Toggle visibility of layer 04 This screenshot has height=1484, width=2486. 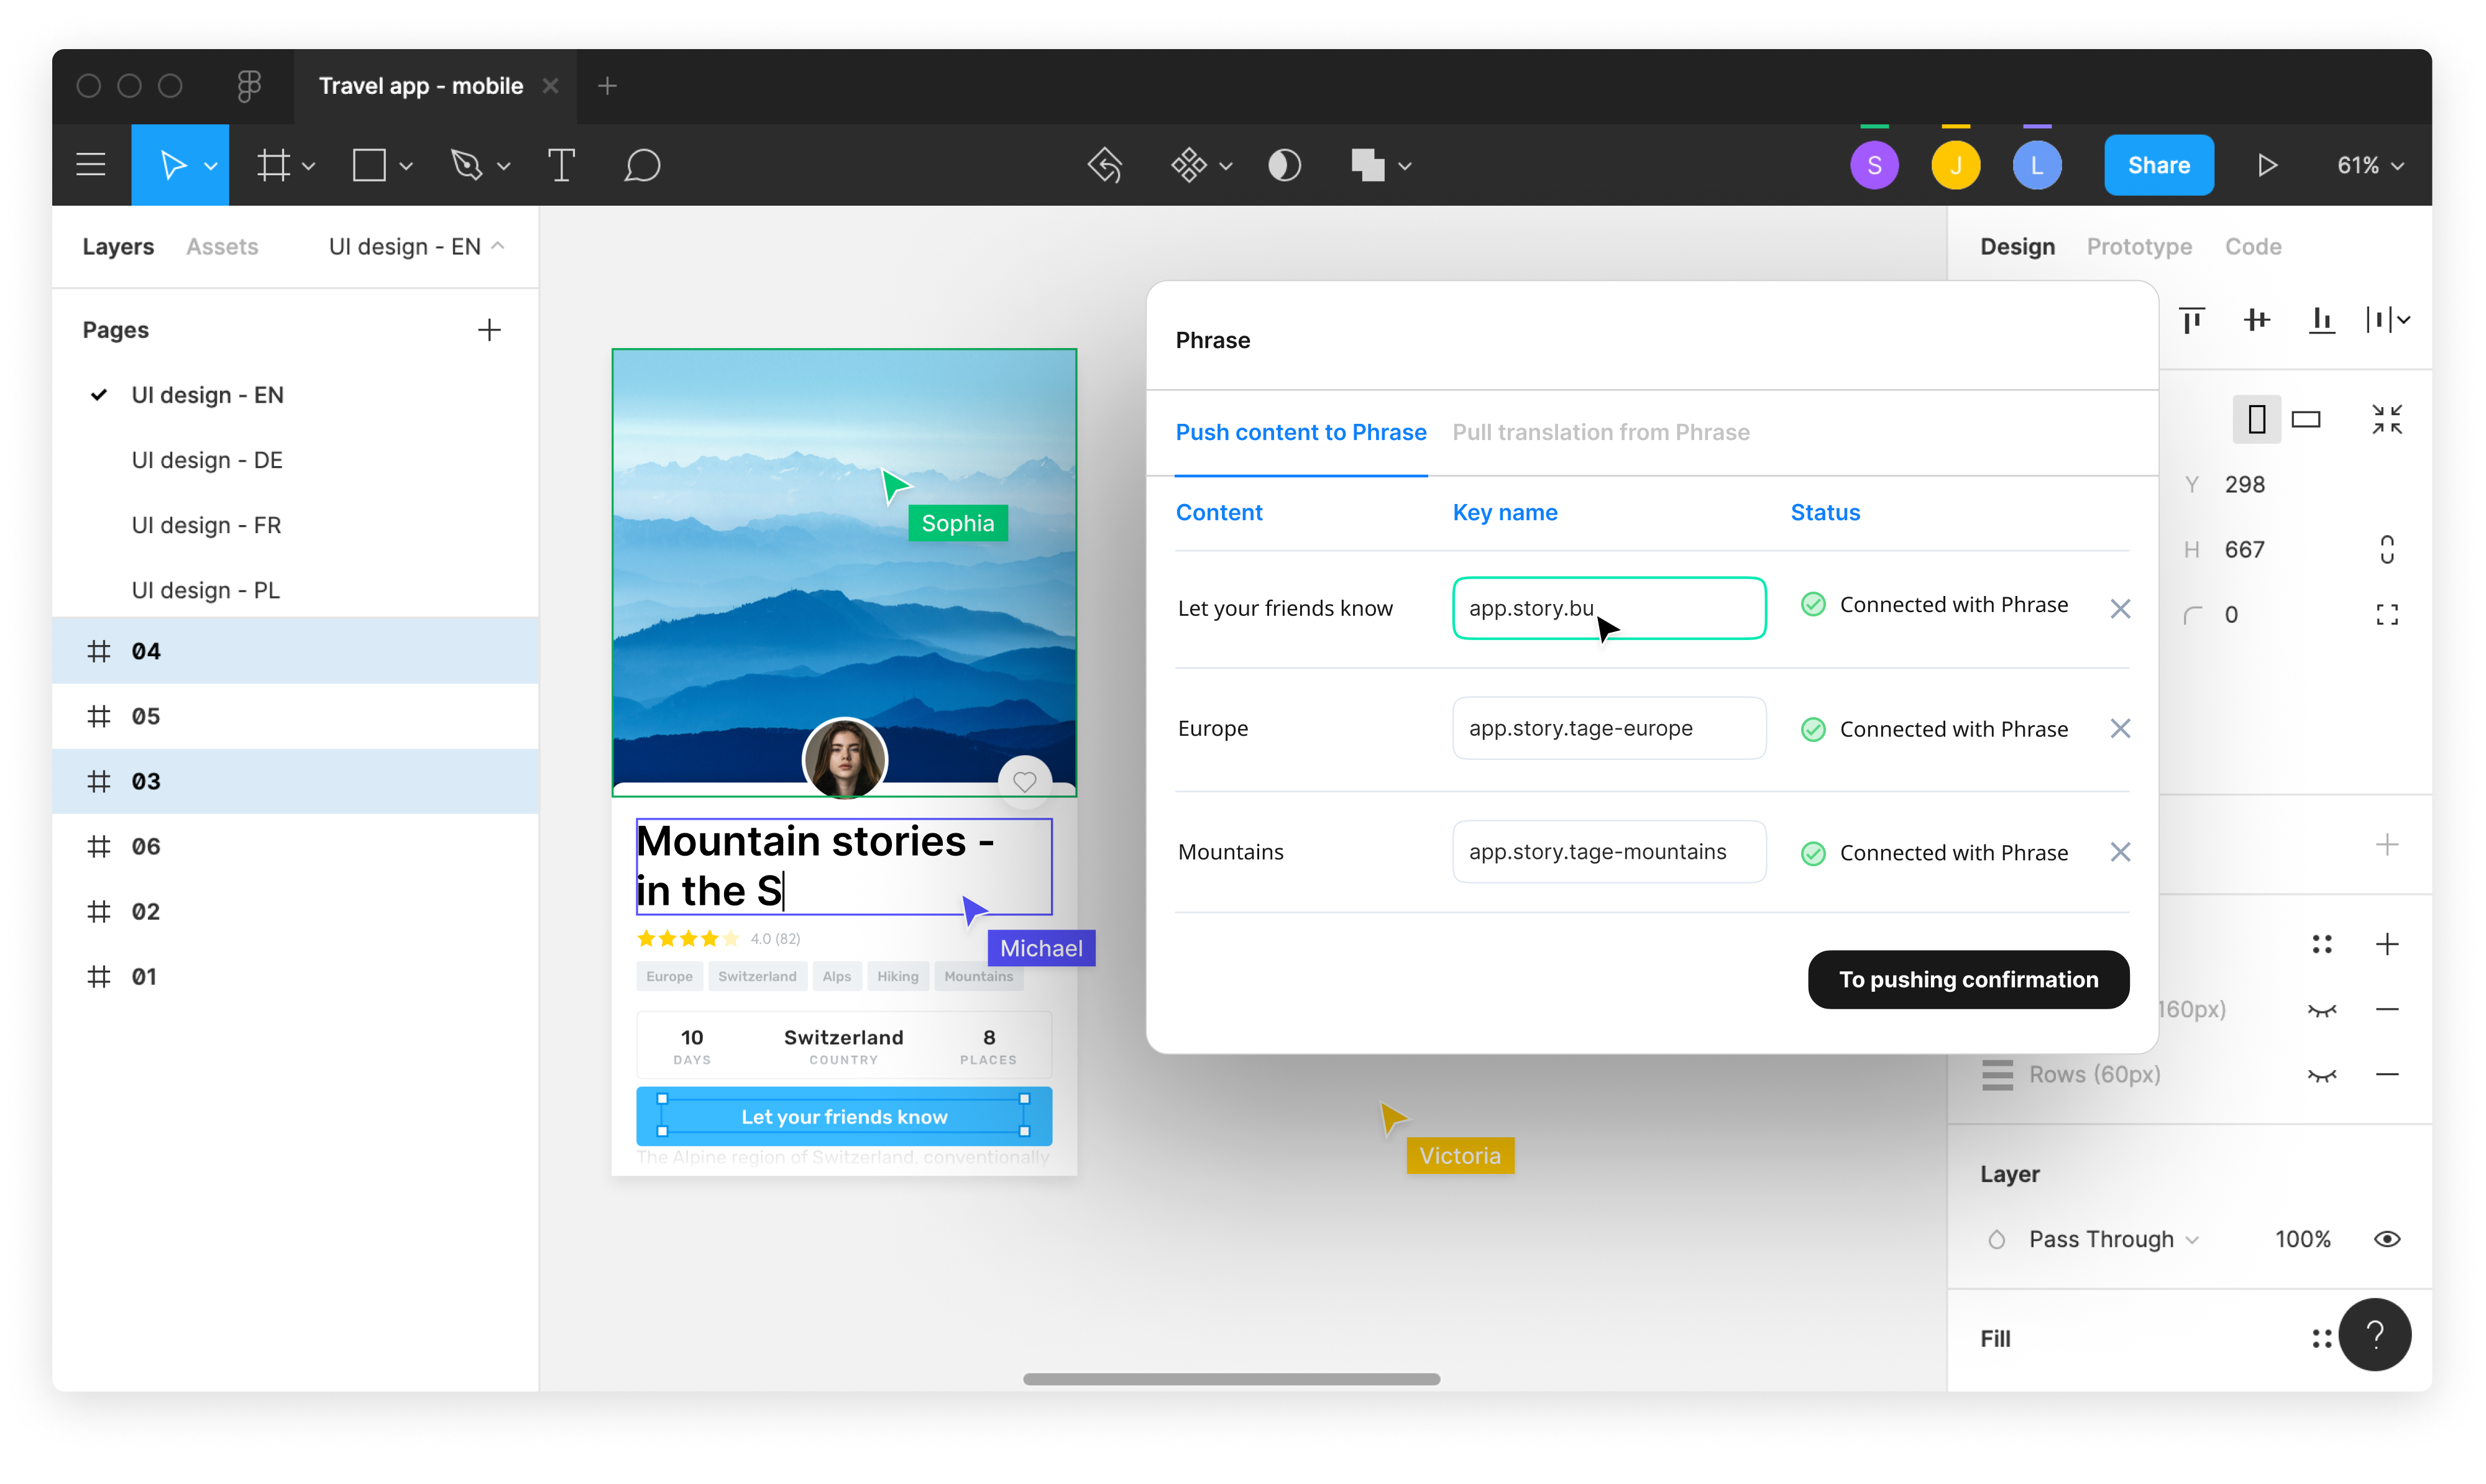[x=500, y=650]
